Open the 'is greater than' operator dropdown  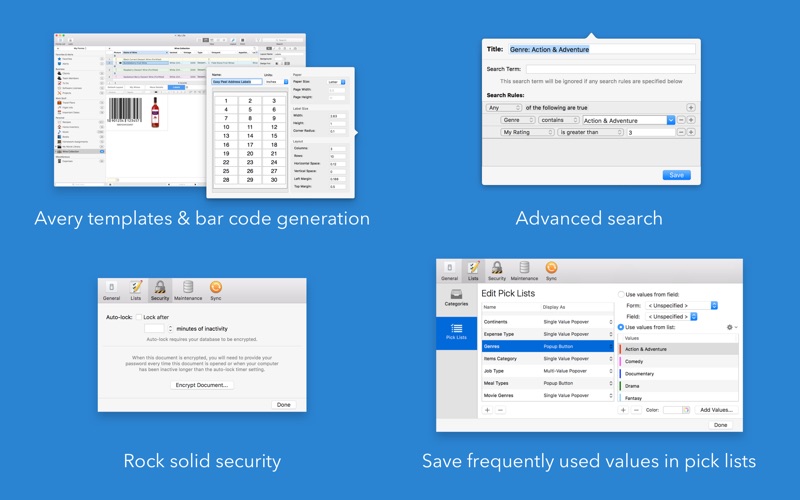tap(590, 132)
